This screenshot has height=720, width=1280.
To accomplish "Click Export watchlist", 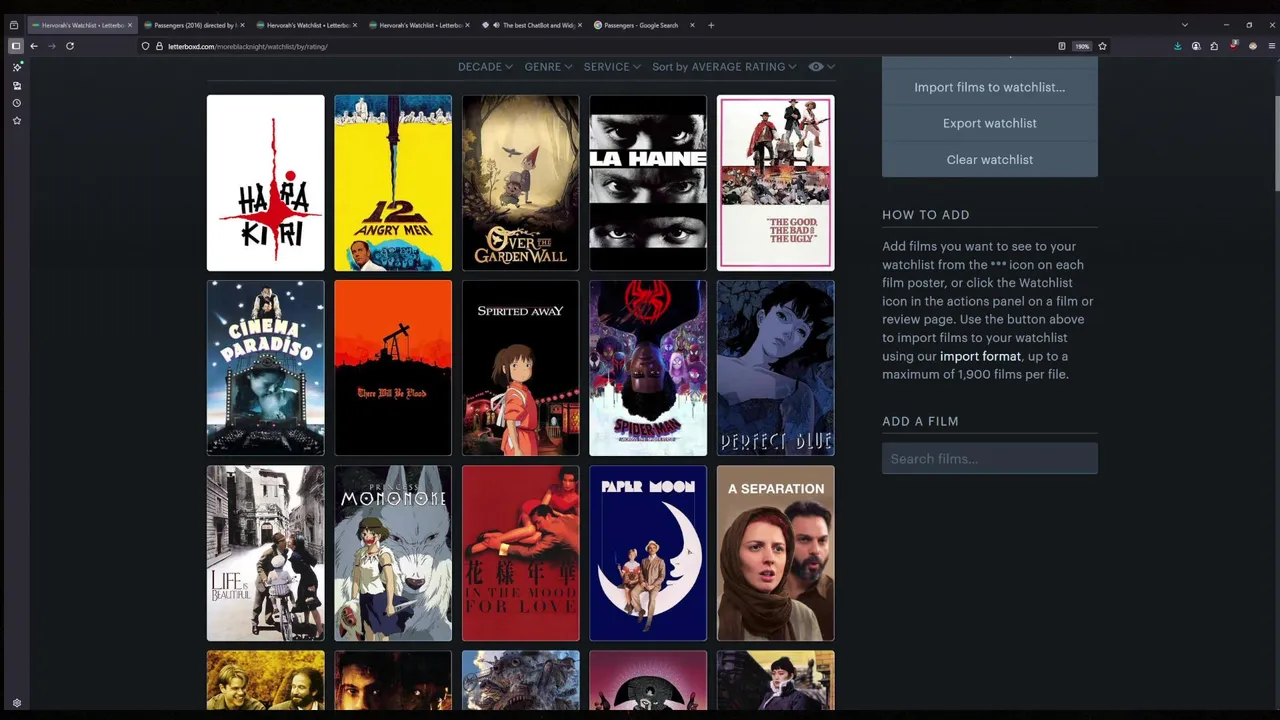I will 990,123.
